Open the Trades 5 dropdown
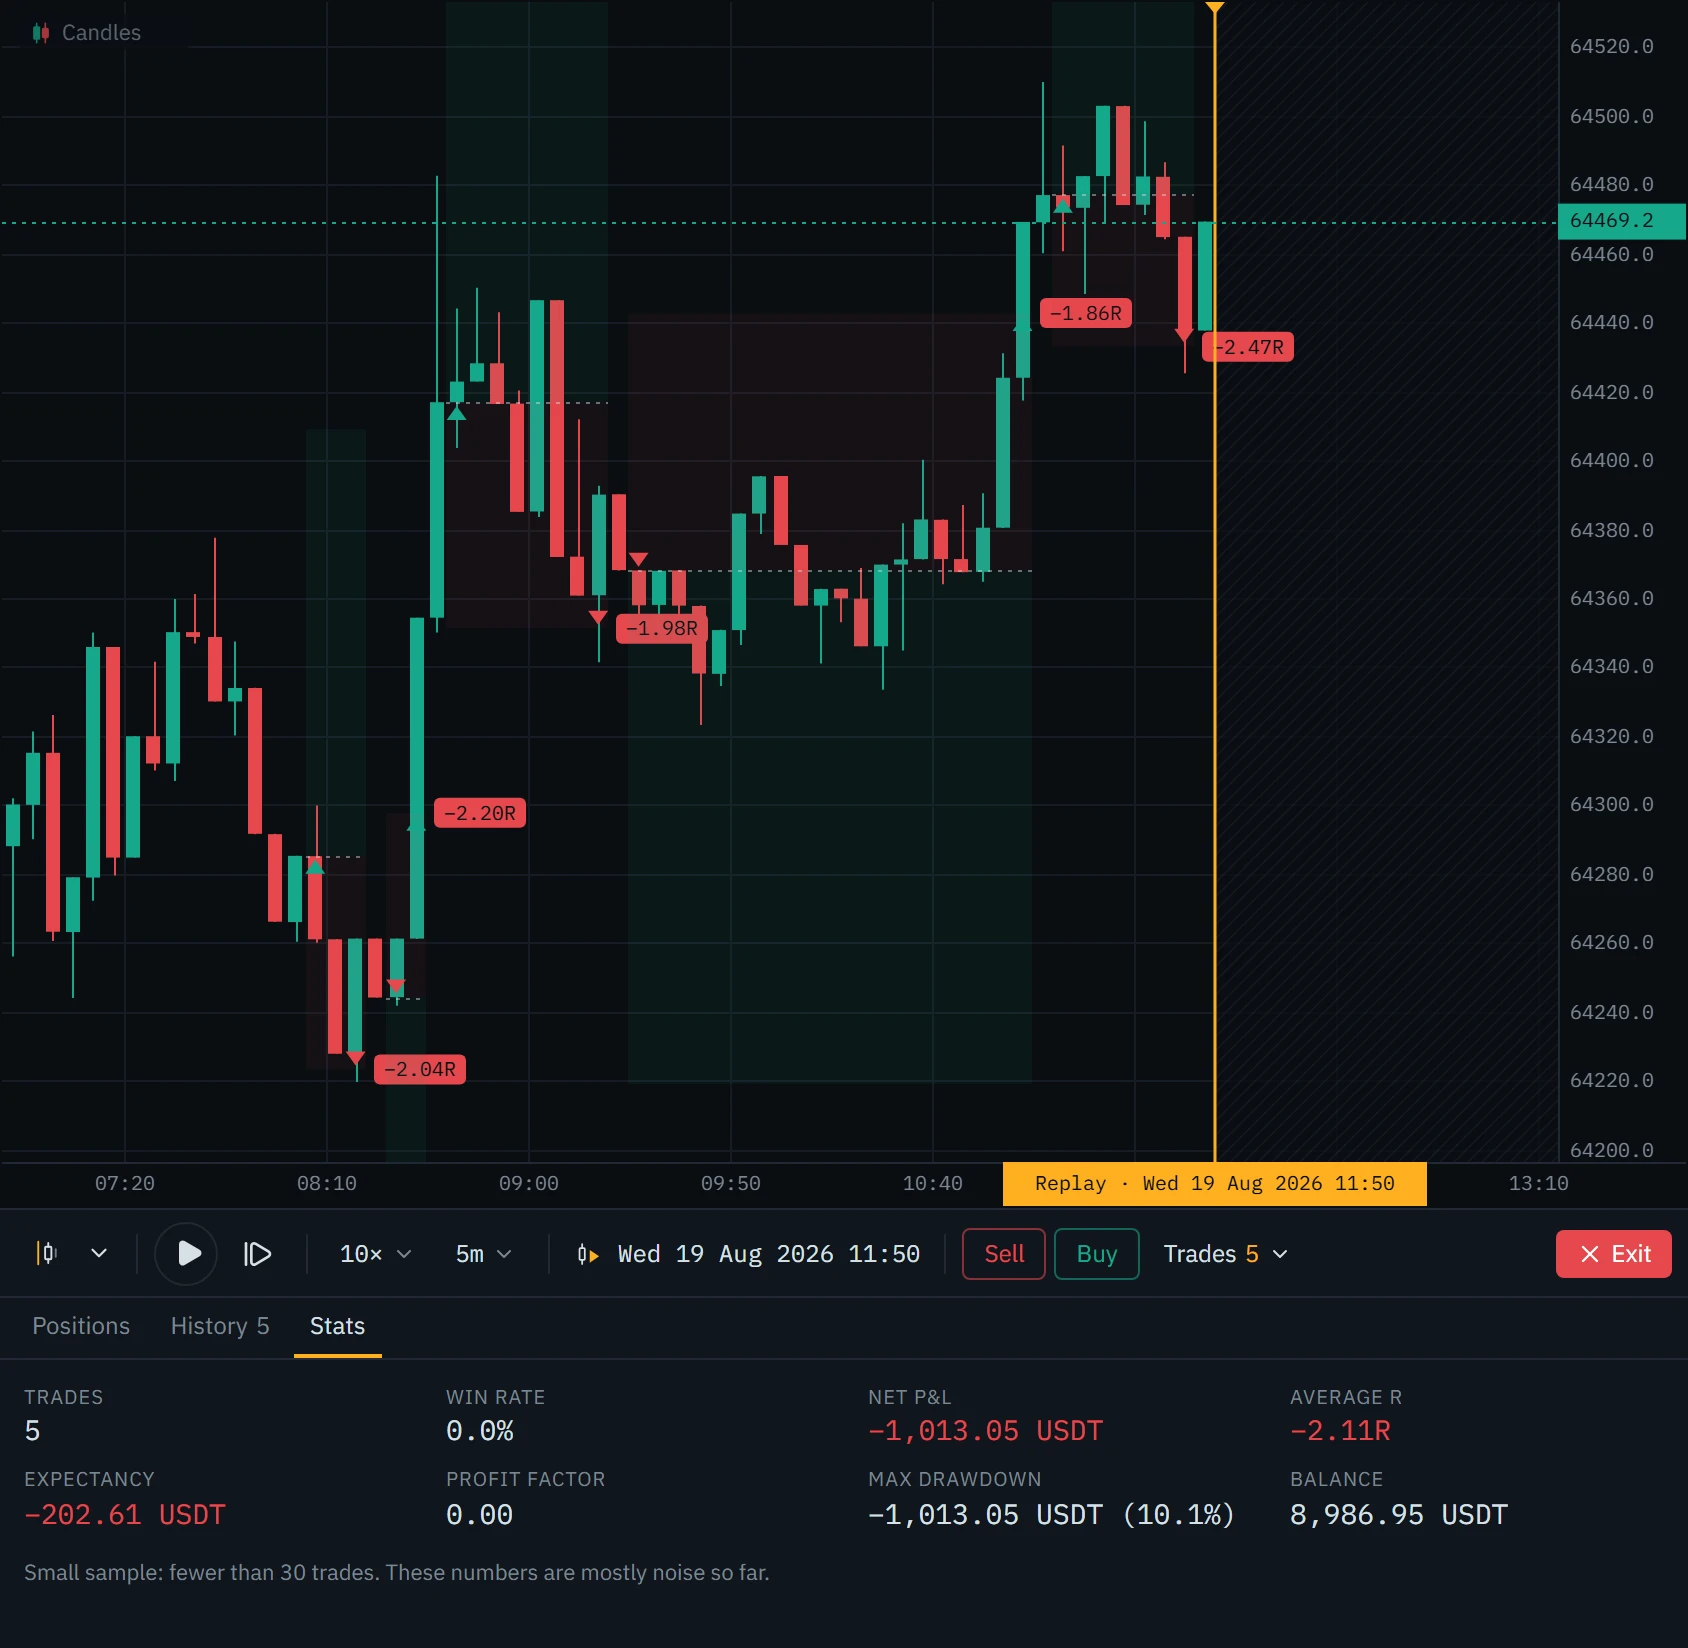The image size is (1688, 1648). point(1225,1254)
